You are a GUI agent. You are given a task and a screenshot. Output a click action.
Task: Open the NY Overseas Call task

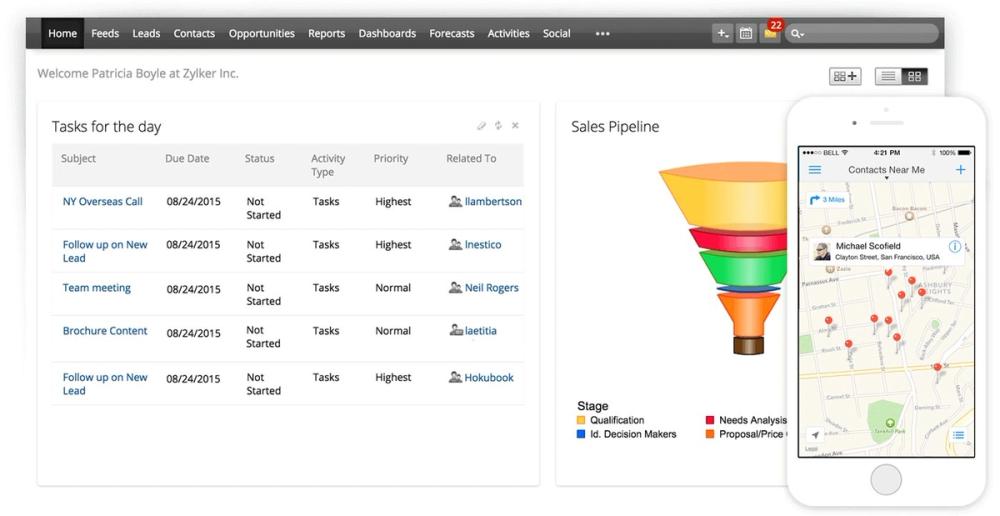pos(103,202)
